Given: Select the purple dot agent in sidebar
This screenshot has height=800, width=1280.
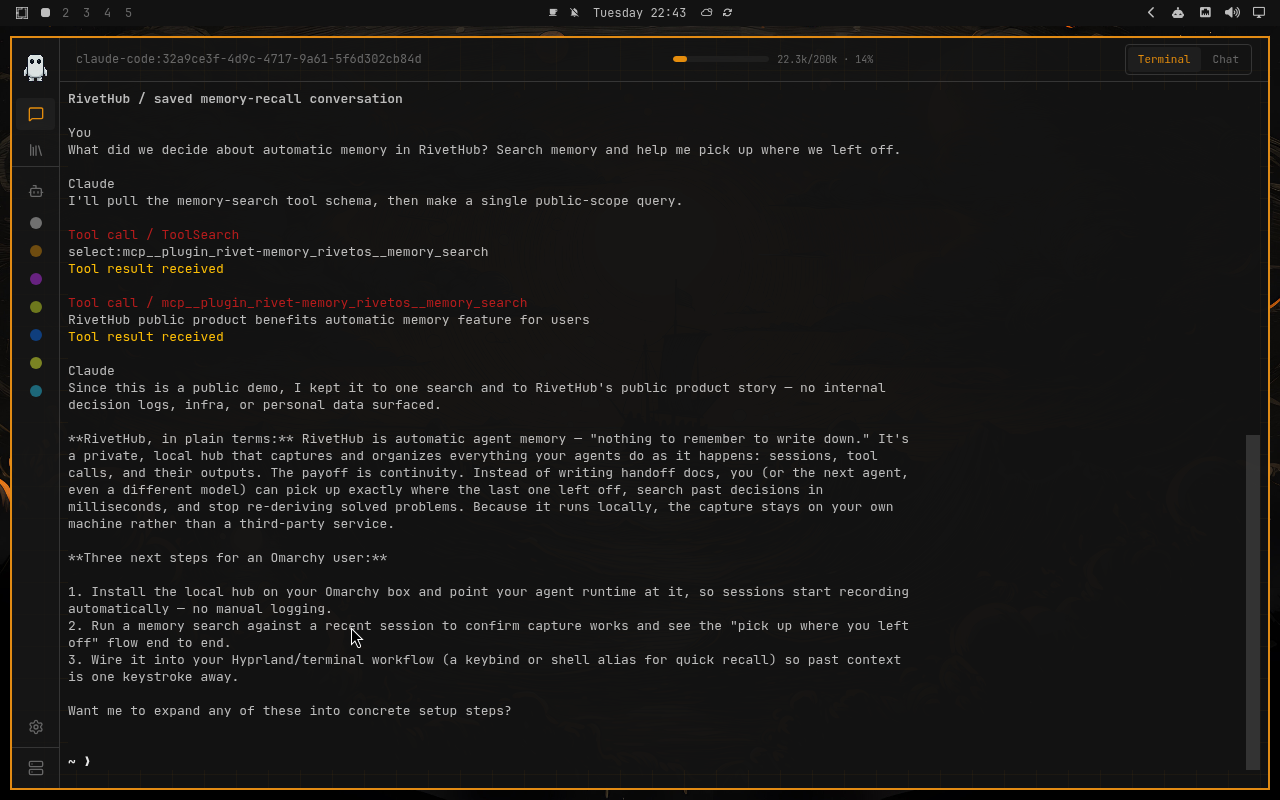Looking at the screenshot, I should (x=36, y=279).
